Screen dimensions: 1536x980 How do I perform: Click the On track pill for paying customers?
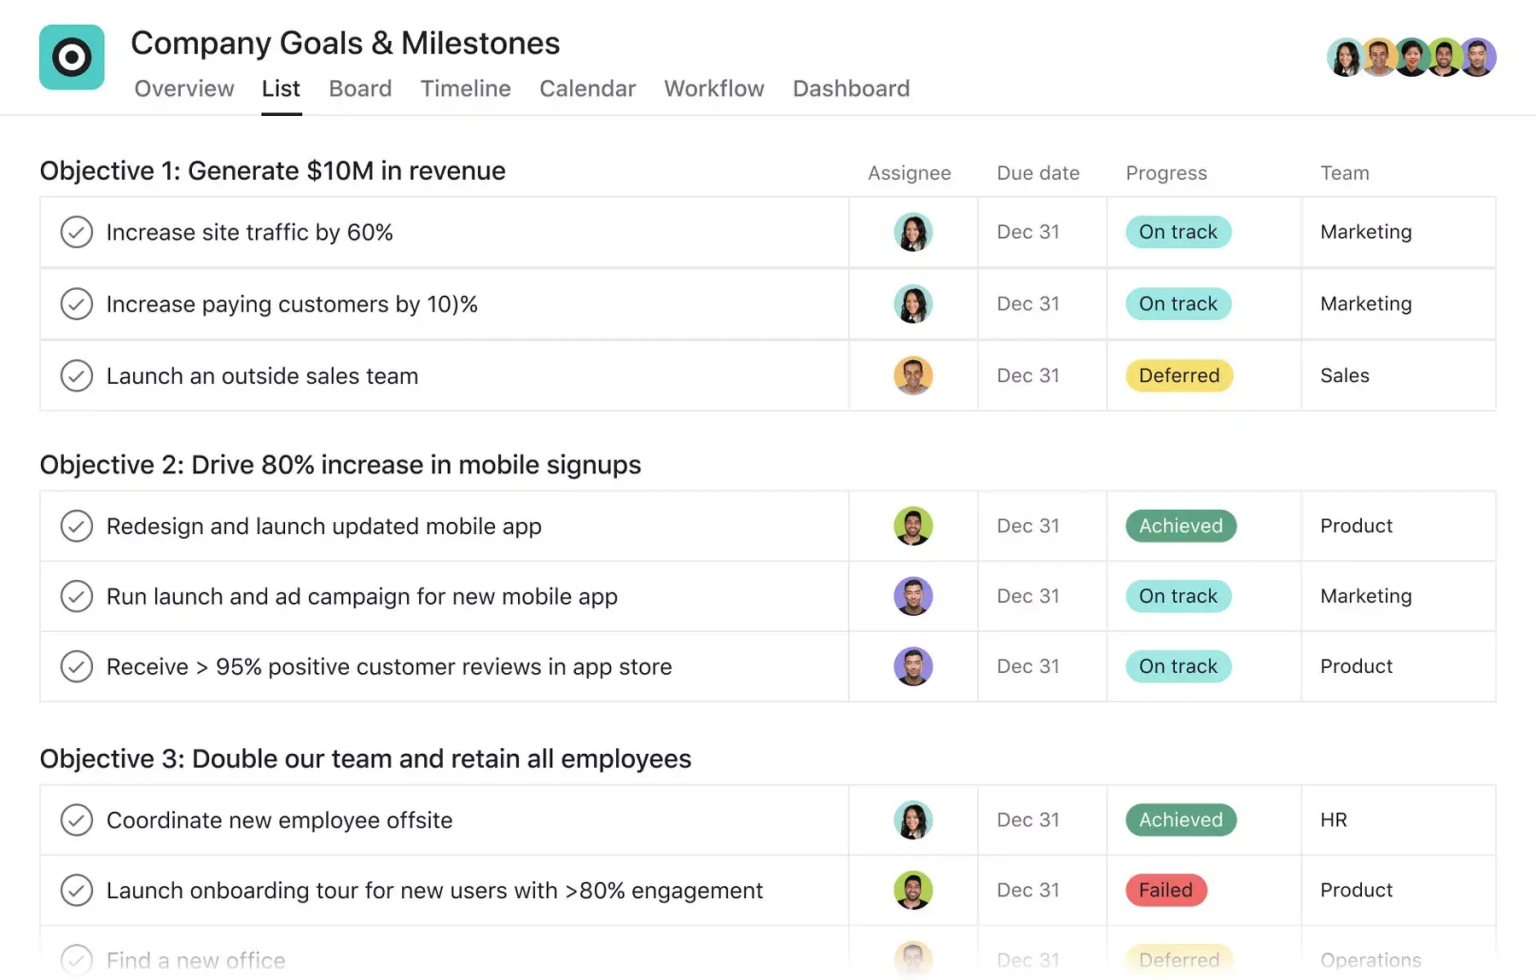point(1178,304)
